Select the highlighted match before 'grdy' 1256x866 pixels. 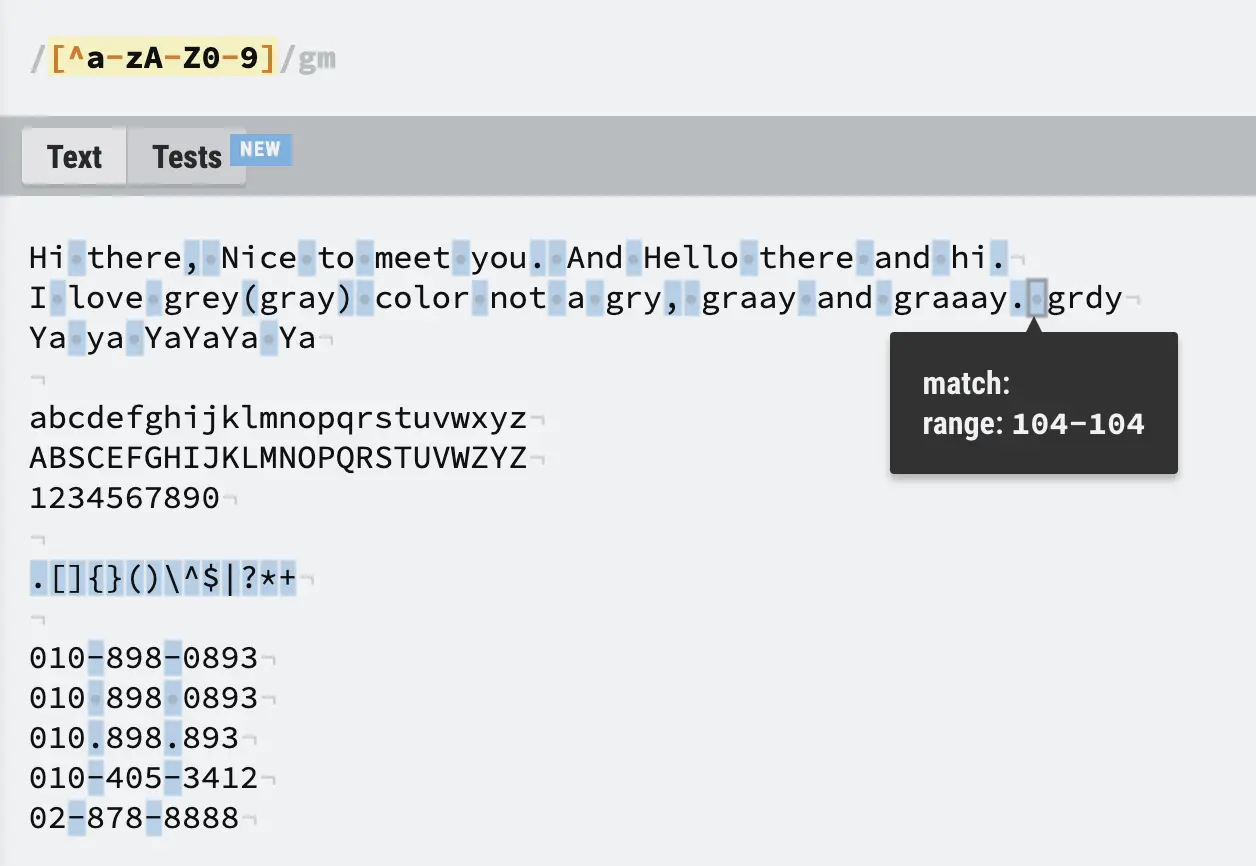(x=1036, y=298)
